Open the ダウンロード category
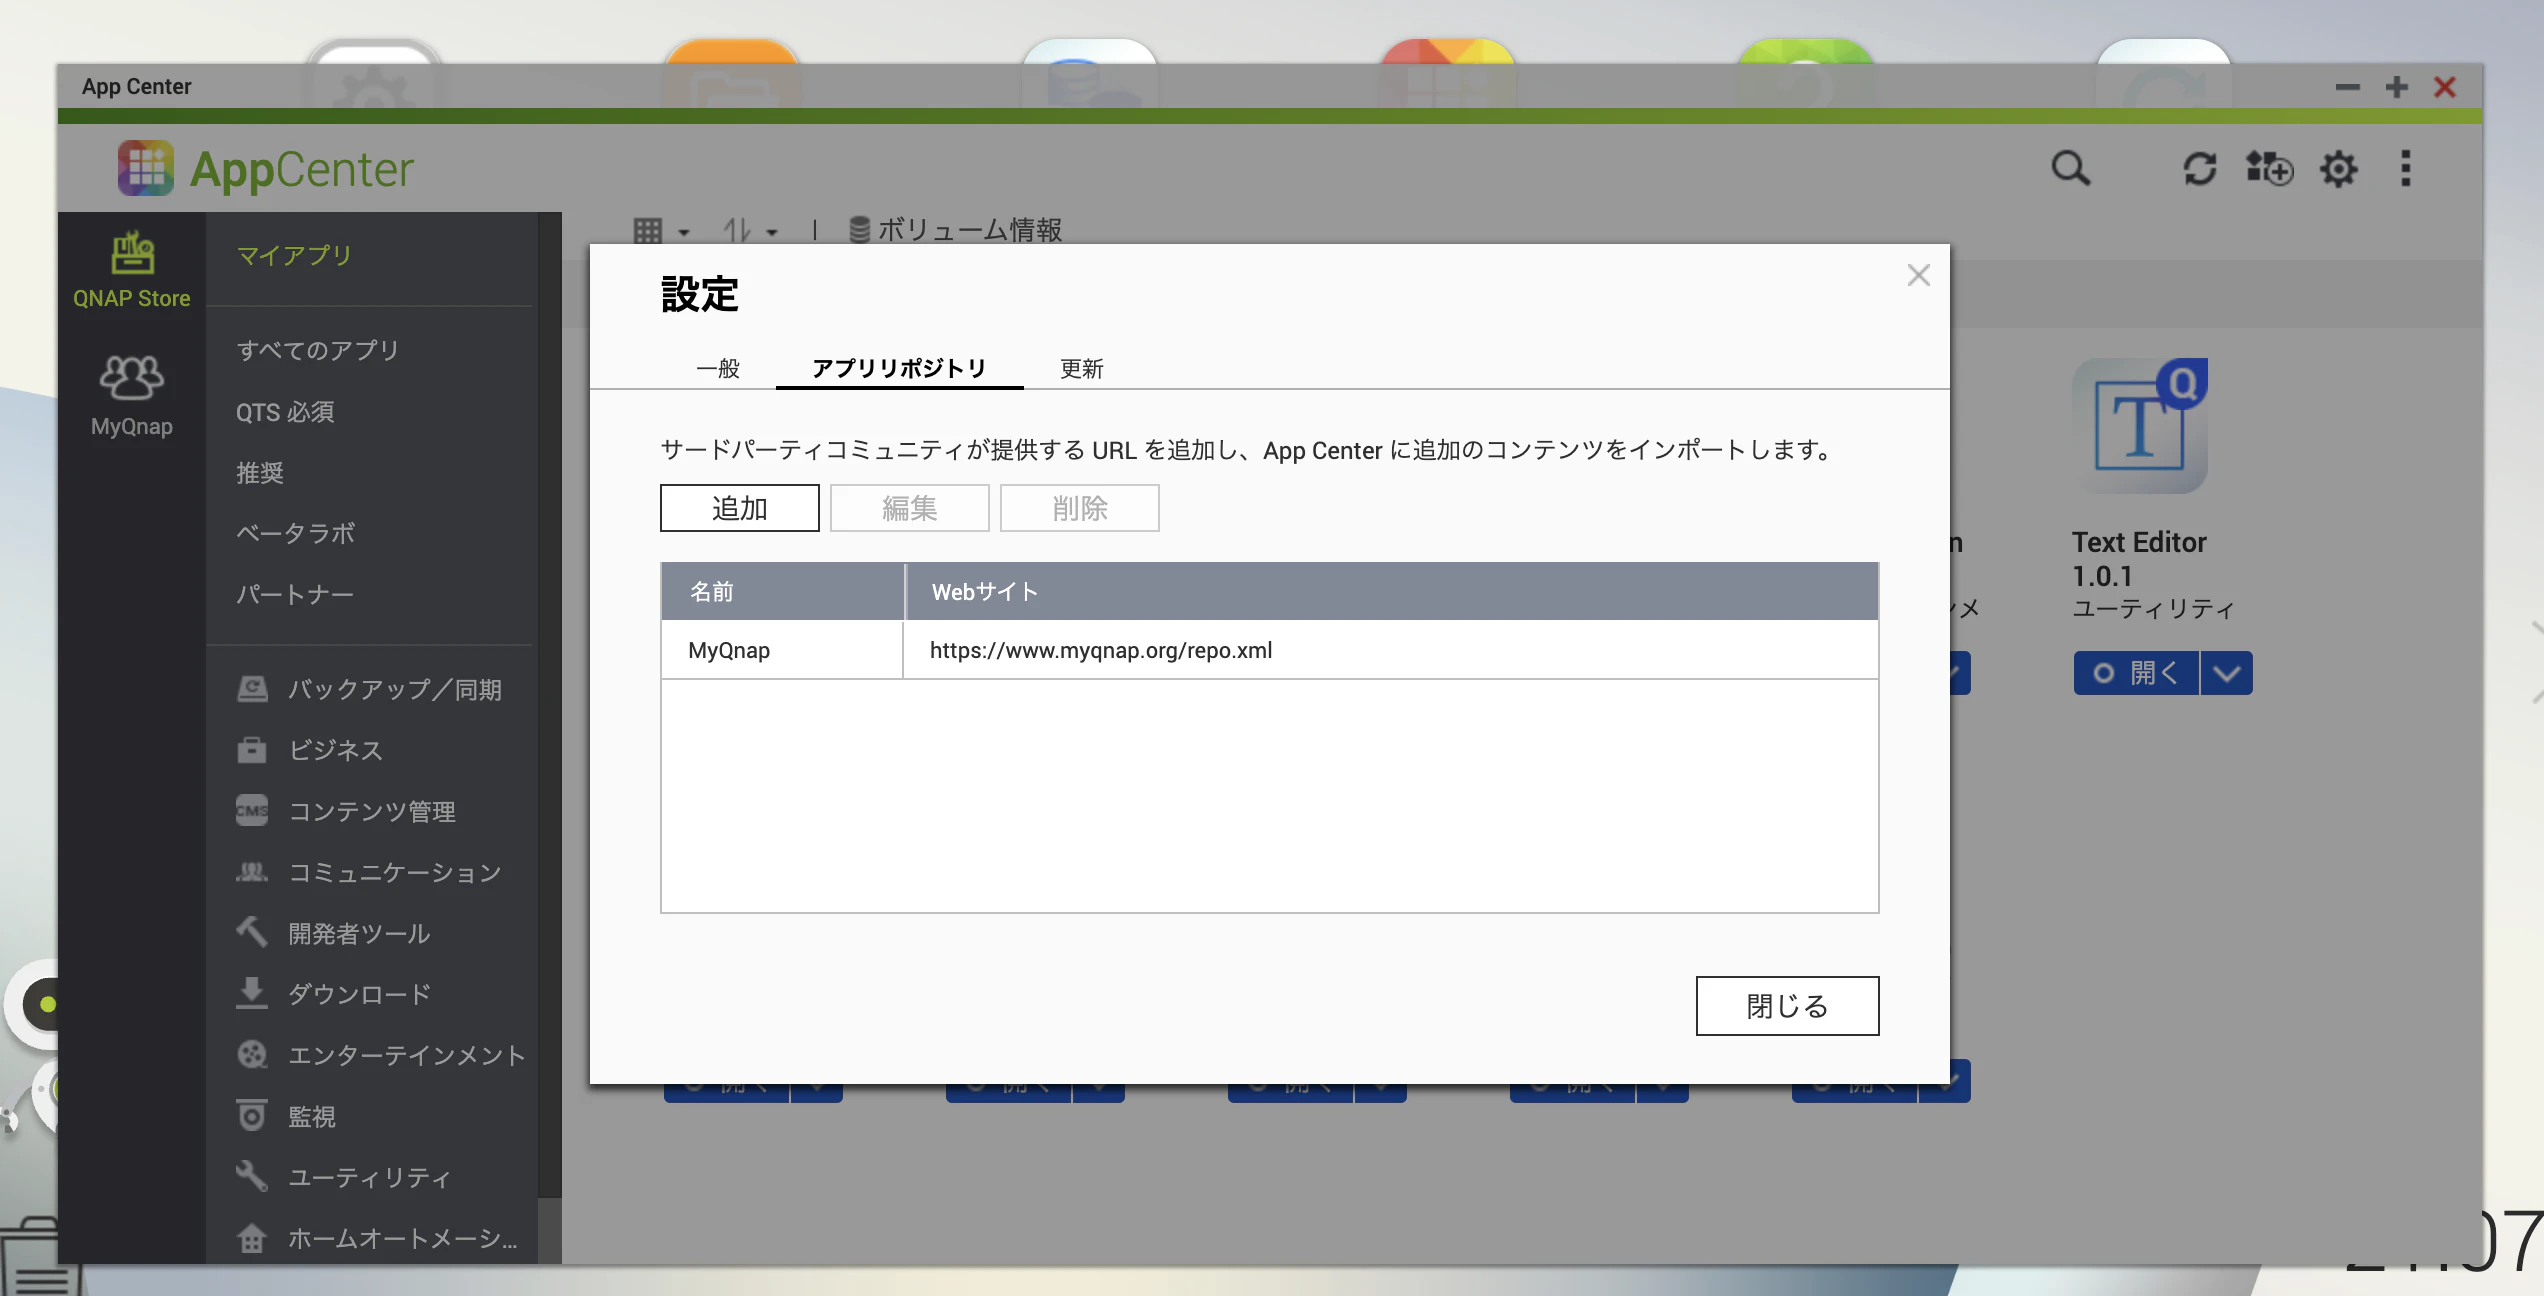The width and height of the screenshot is (2544, 1296). pos(333,994)
